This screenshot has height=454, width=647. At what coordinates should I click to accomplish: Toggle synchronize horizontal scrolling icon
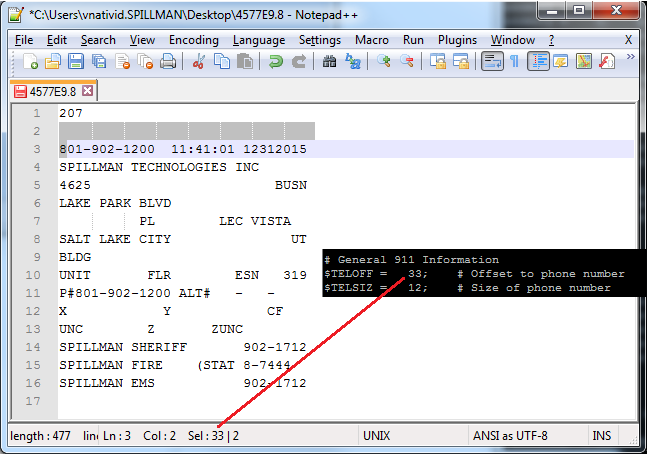(x=461, y=61)
